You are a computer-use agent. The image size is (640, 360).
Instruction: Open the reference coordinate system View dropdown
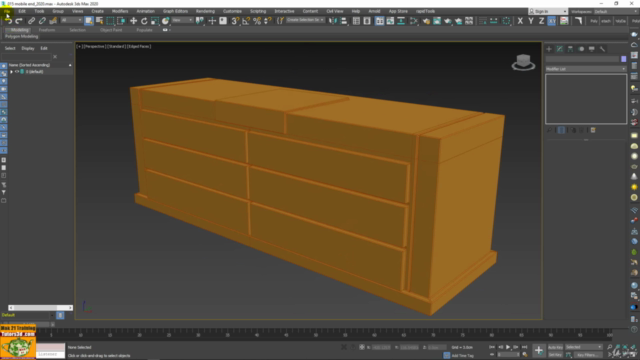[182, 20]
